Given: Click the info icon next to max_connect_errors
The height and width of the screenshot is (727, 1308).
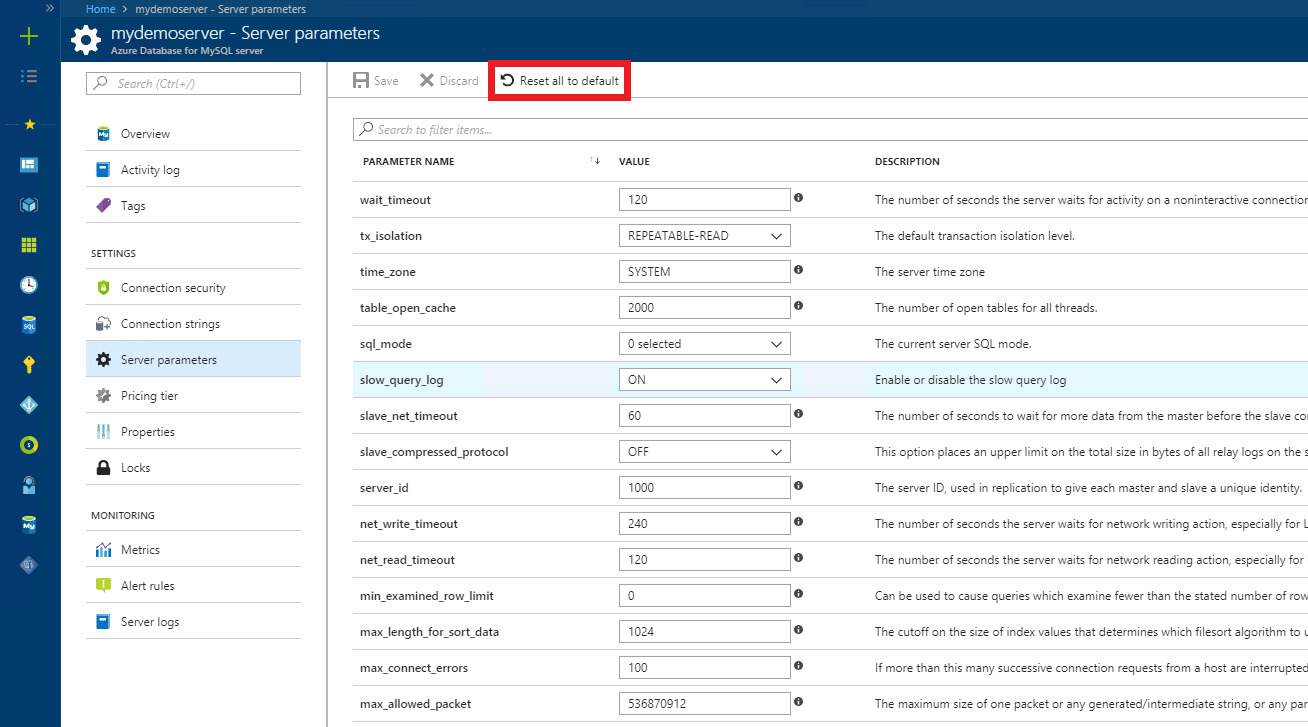Looking at the screenshot, I should (799, 666).
